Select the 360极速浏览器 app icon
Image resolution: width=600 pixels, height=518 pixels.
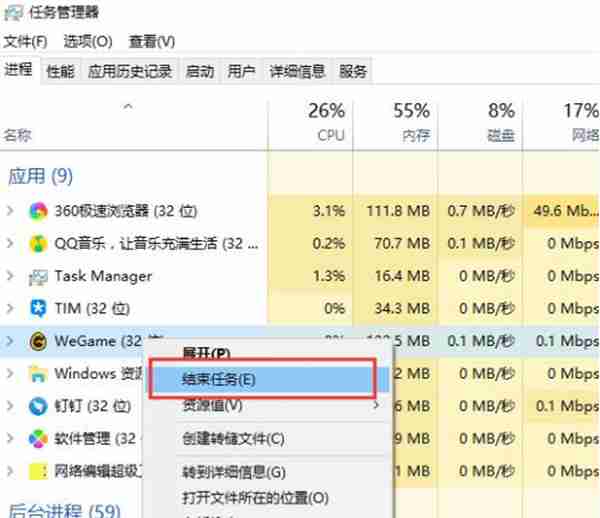38,211
